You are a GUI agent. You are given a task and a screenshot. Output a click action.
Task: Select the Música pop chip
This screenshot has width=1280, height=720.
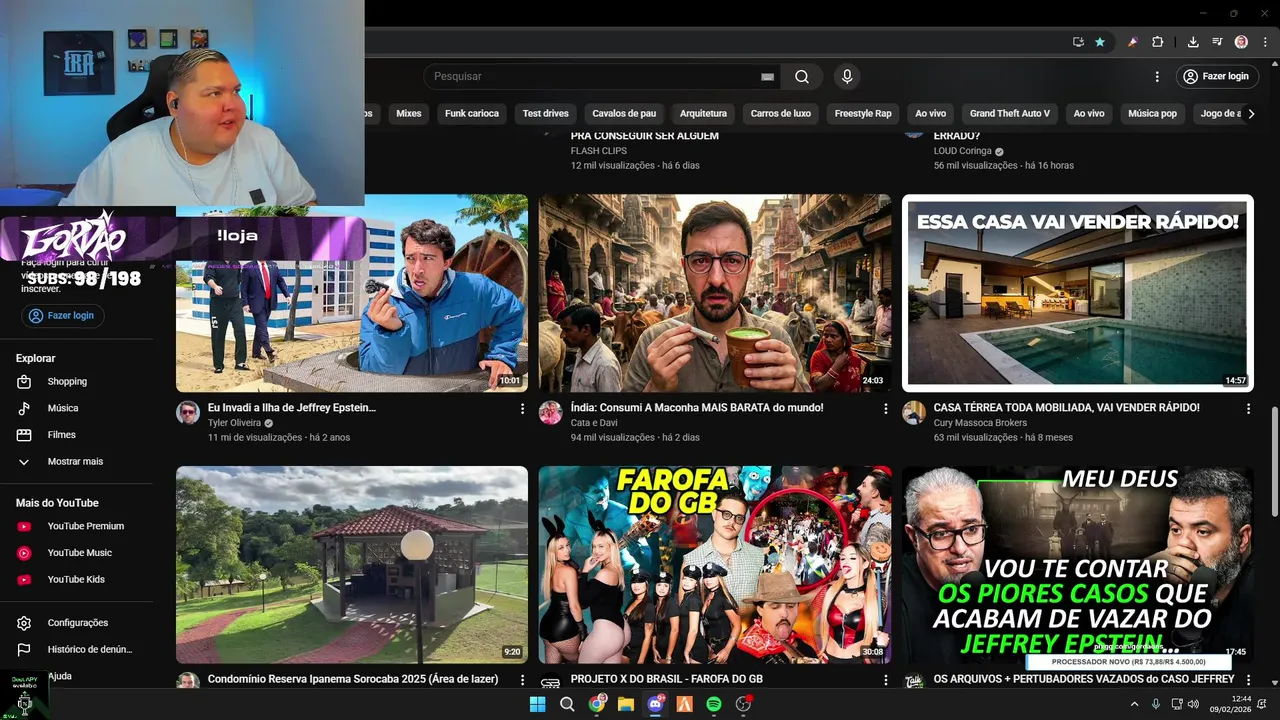click(x=1152, y=114)
